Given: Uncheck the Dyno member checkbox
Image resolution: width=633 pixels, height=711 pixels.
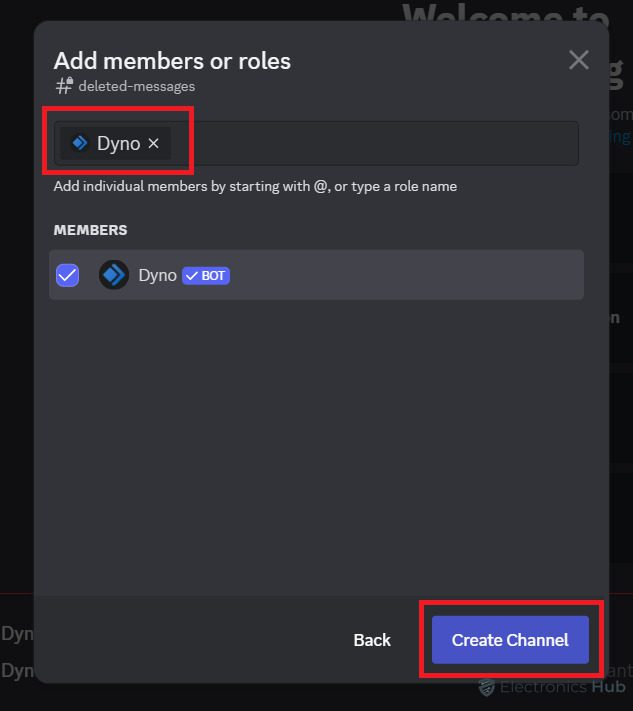Looking at the screenshot, I should (68, 275).
